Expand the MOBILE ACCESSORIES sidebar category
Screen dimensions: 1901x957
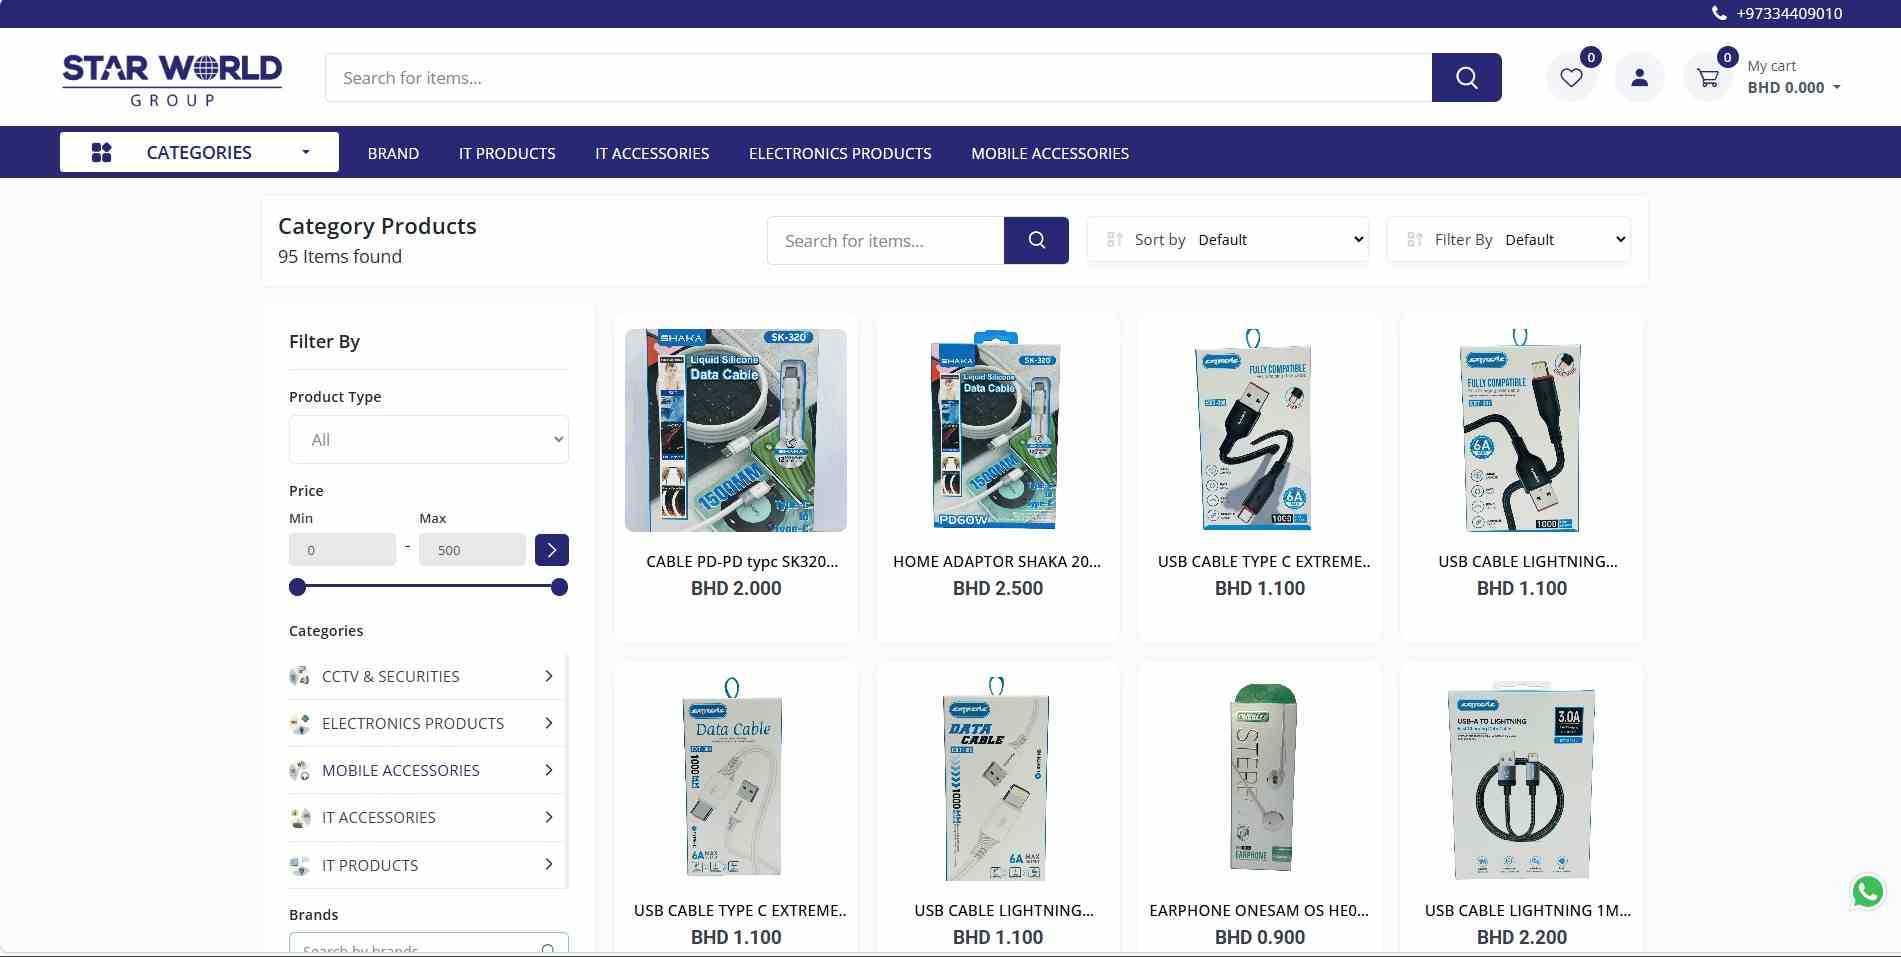(548, 770)
